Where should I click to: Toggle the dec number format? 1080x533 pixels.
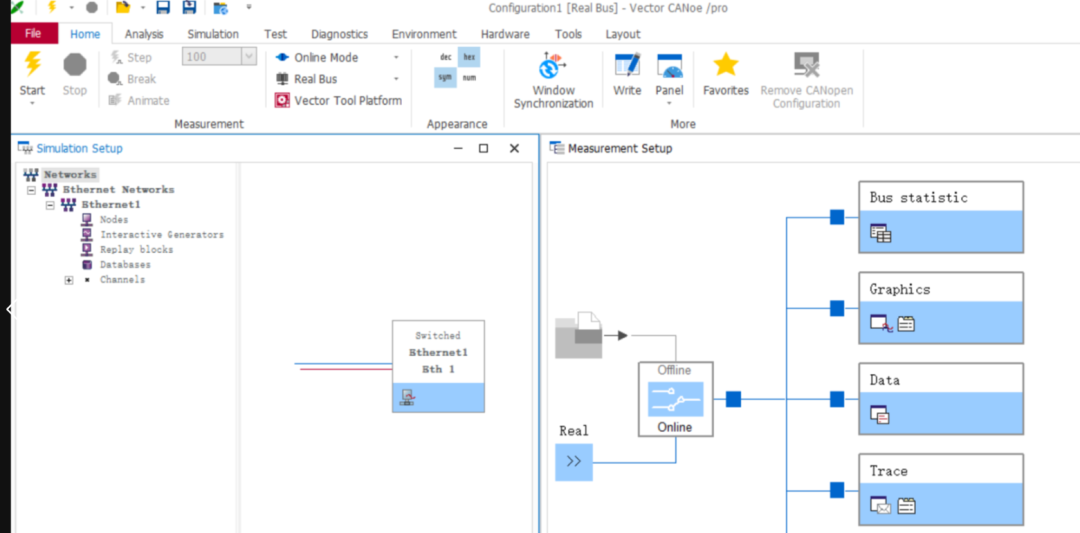tap(446, 57)
